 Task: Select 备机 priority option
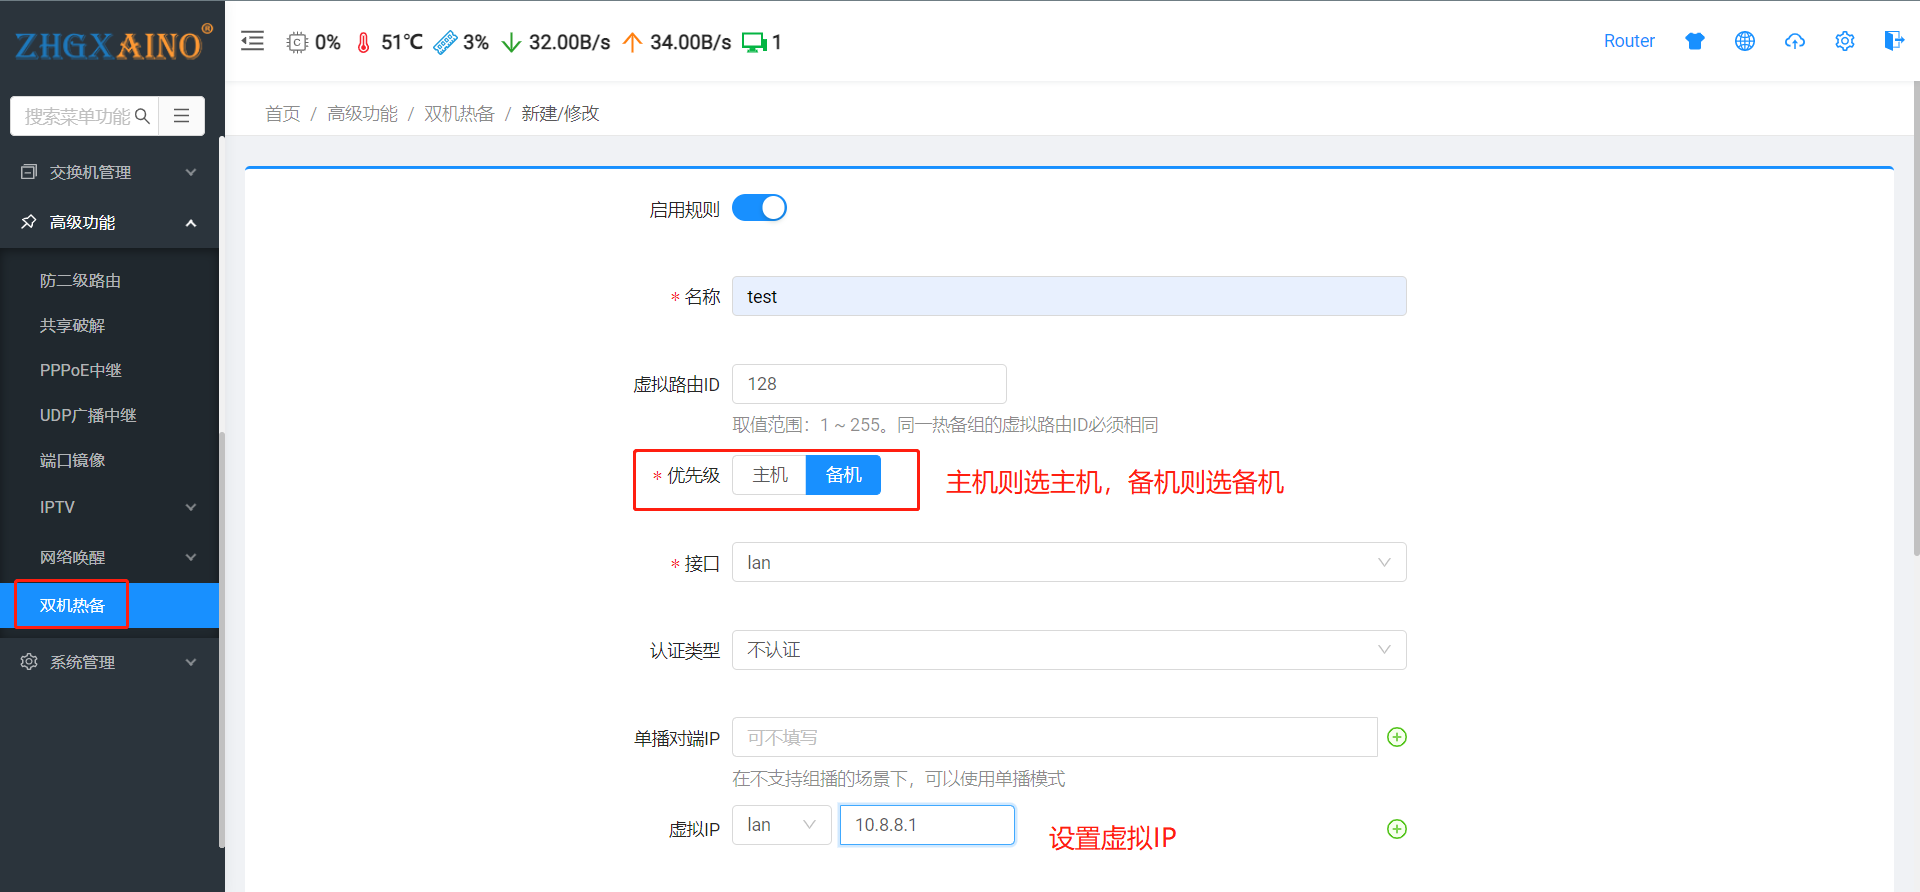843,475
